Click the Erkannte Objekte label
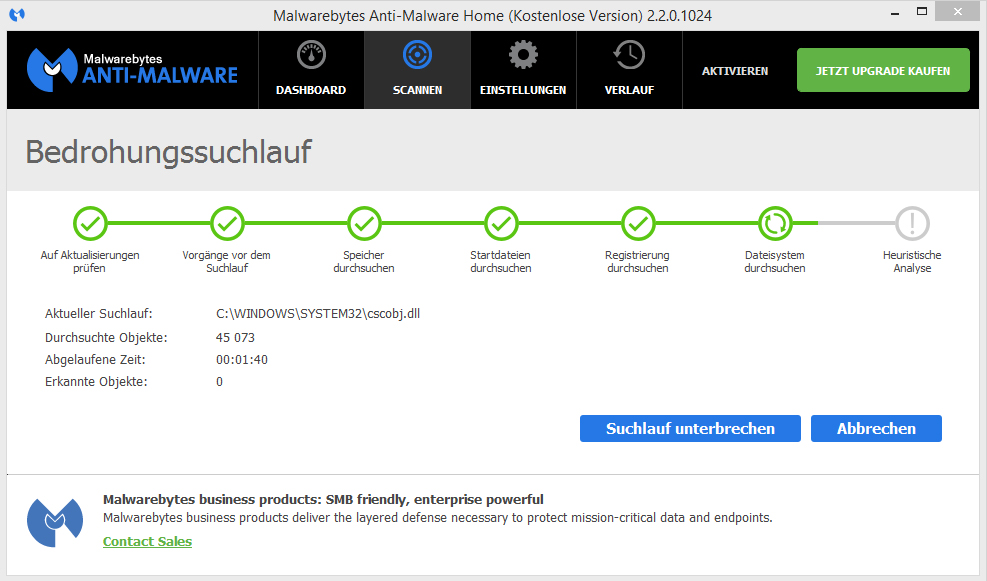Screen dimensions: 987x581 pyautogui.click(x=96, y=381)
